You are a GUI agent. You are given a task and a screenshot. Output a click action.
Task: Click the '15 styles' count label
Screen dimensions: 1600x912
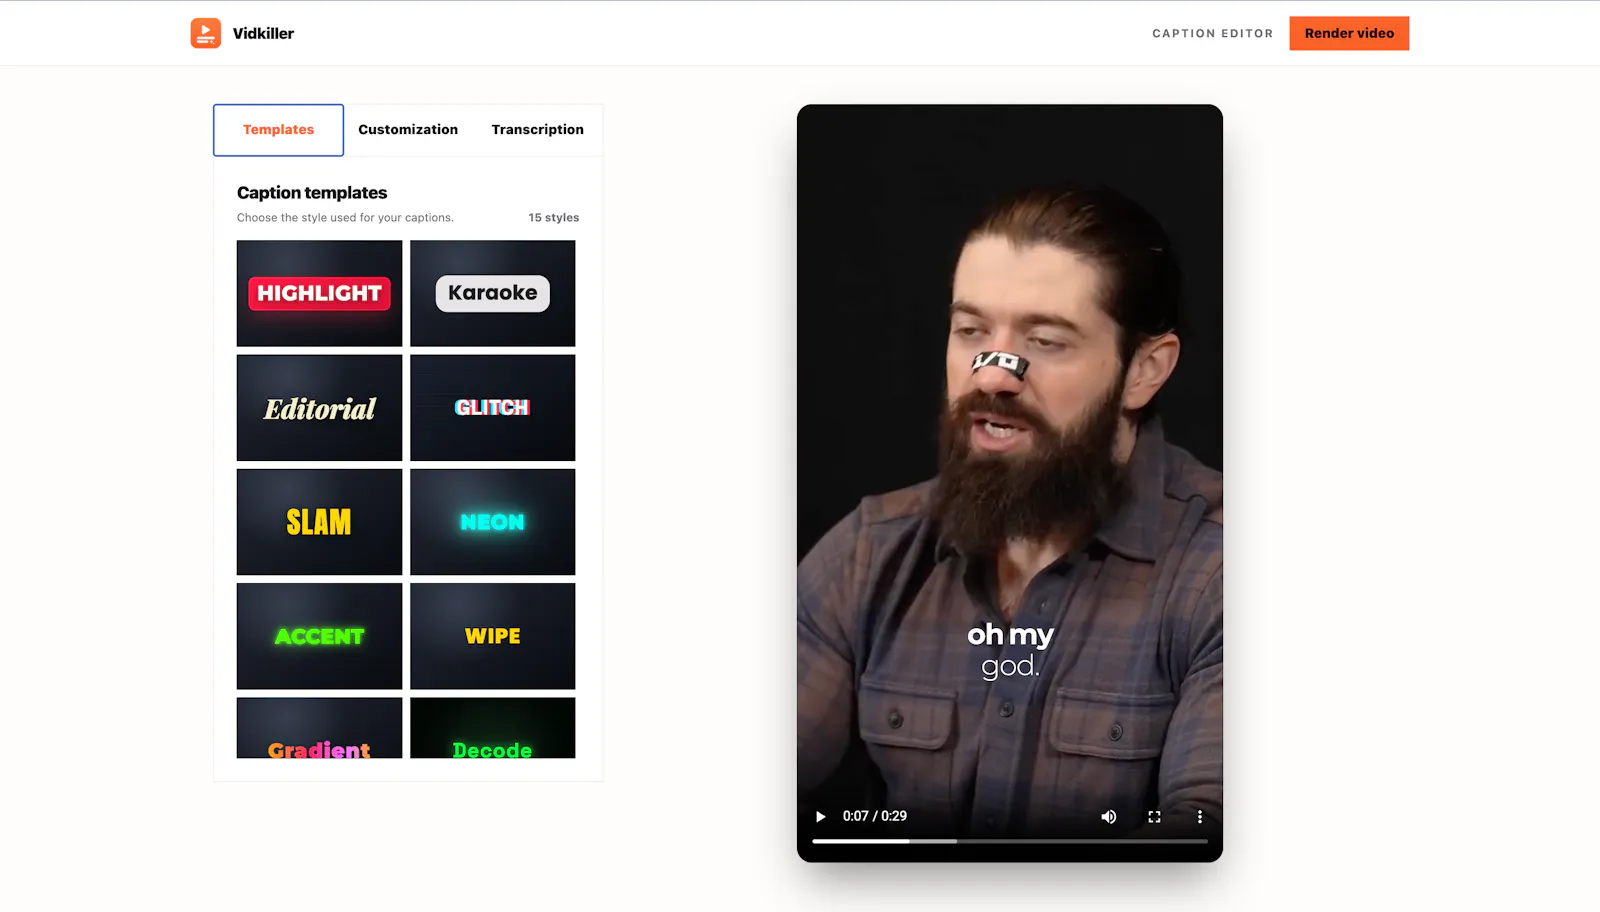(x=553, y=217)
